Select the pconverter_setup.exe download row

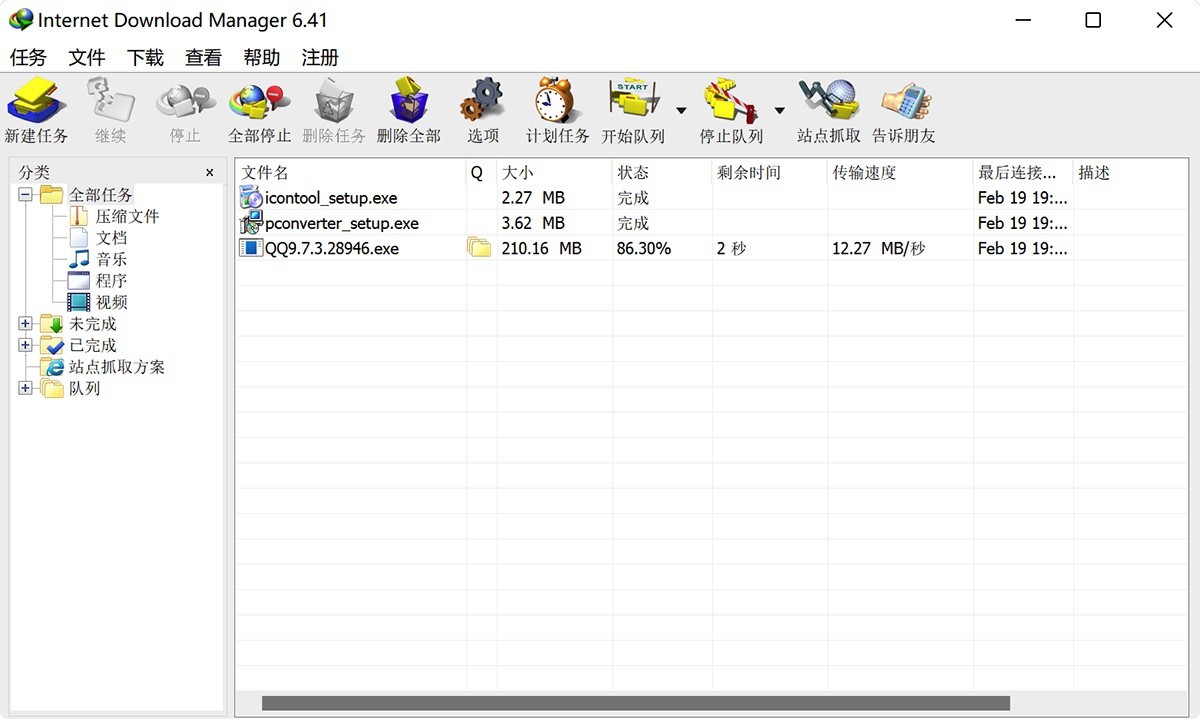(x=712, y=223)
